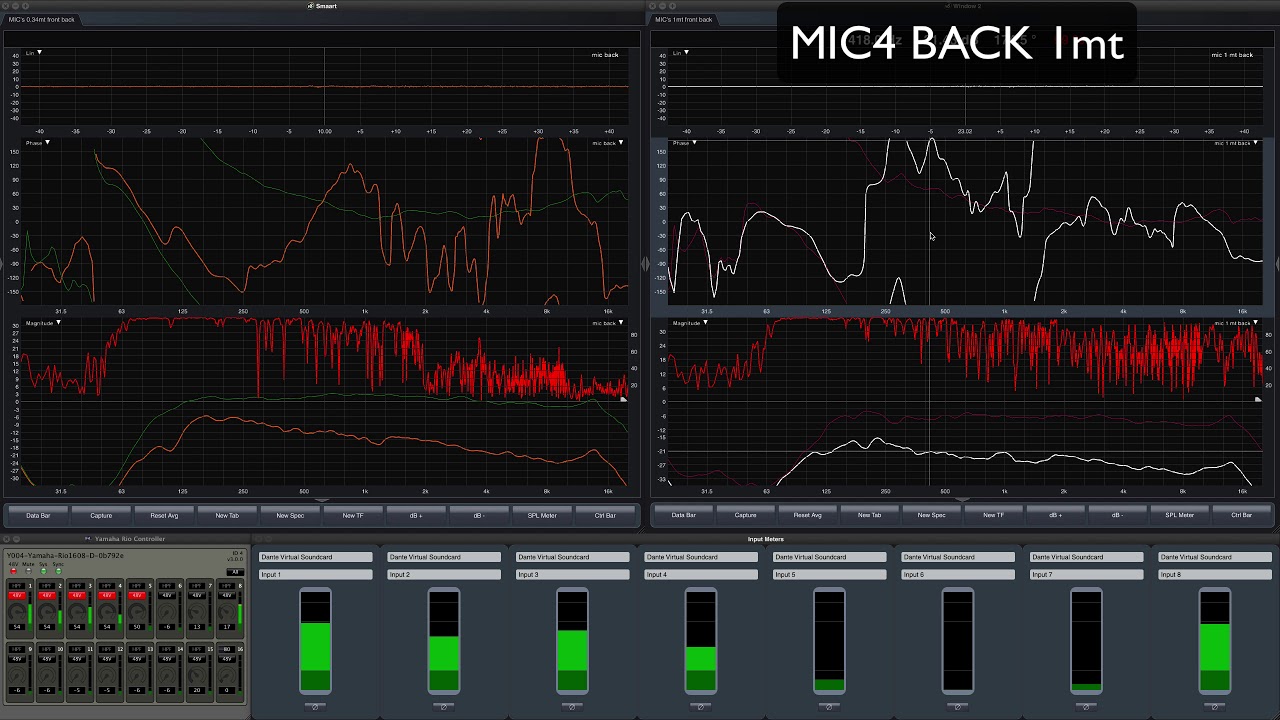Image resolution: width=1280 pixels, height=720 pixels.
Task: Click Capture in left Smaart window
Action: tap(101, 515)
